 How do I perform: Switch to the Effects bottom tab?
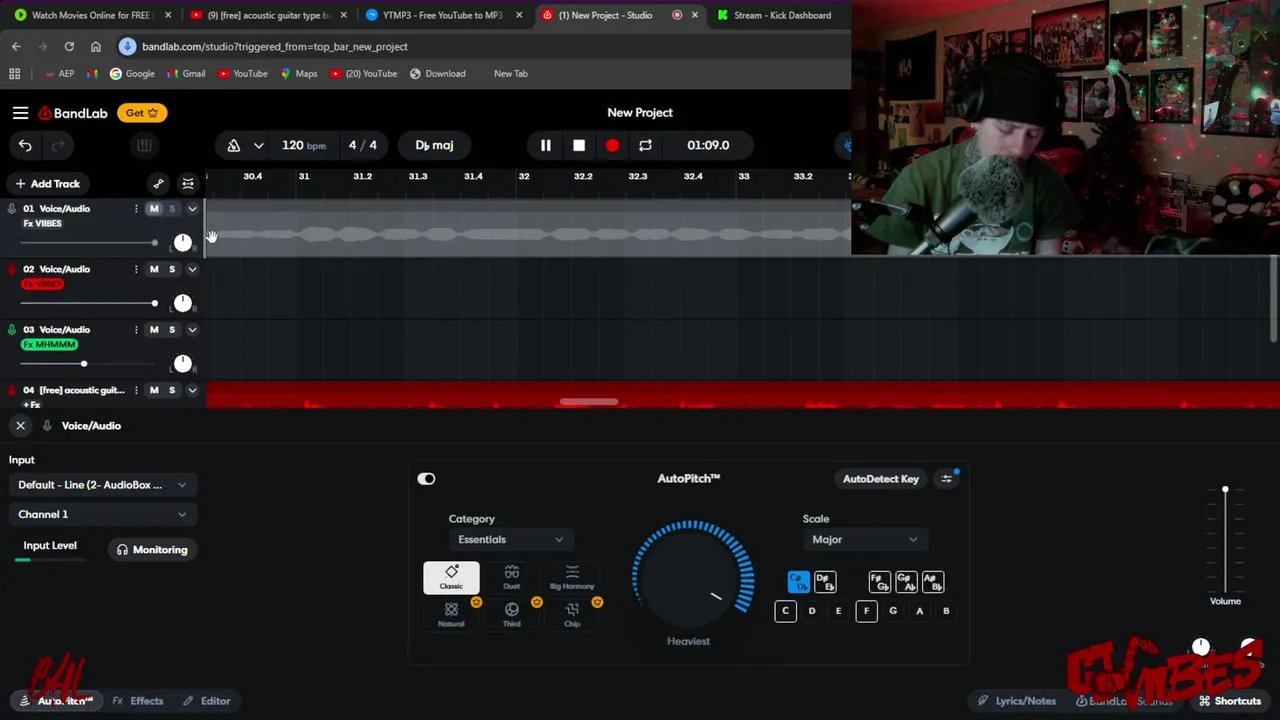coord(138,701)
